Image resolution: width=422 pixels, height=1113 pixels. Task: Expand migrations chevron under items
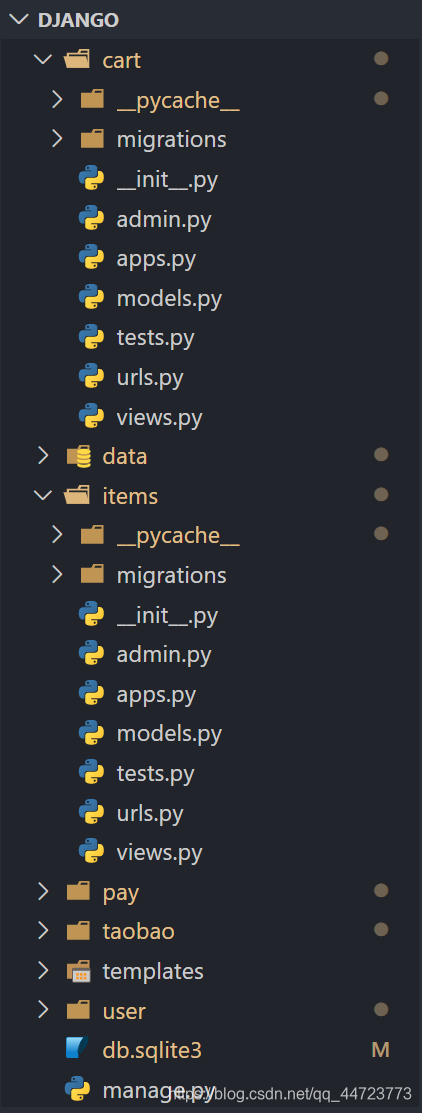[x=57, y=574]
